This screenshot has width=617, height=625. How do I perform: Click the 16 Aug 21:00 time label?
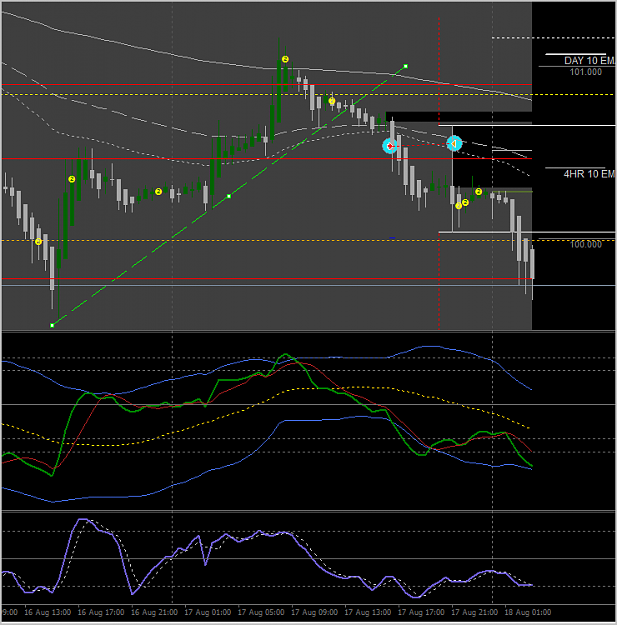point(154,612)
